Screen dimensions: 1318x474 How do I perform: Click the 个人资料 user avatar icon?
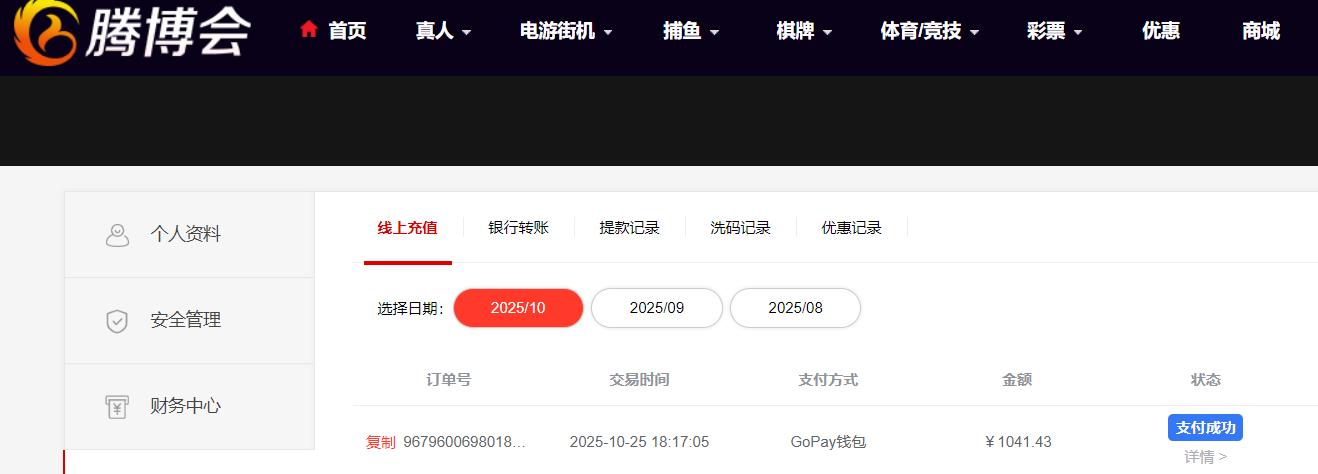pyautogui.click(x=117, y=235)
